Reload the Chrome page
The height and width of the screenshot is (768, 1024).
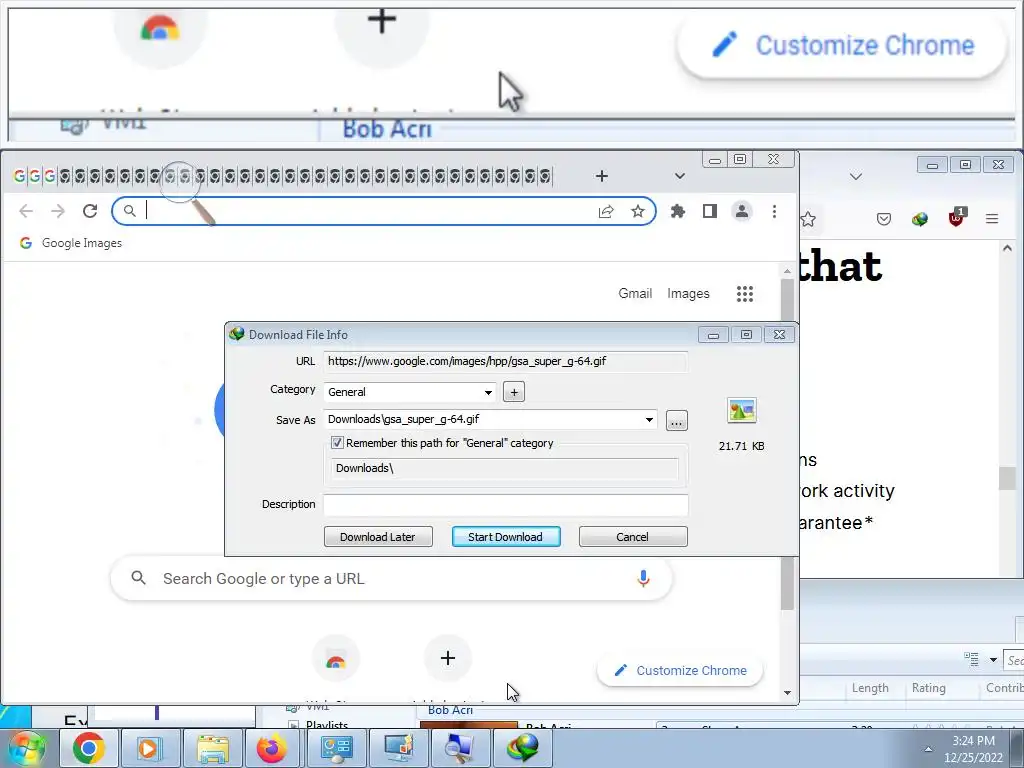(x=90, y=211)
